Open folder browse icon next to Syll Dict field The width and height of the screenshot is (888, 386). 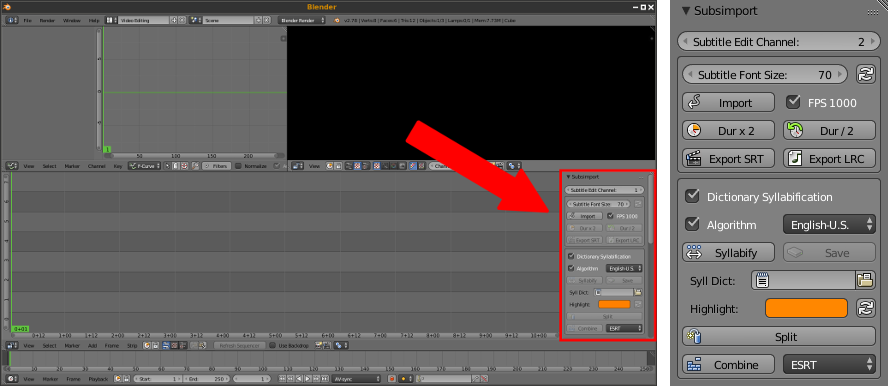coord(865,280)
